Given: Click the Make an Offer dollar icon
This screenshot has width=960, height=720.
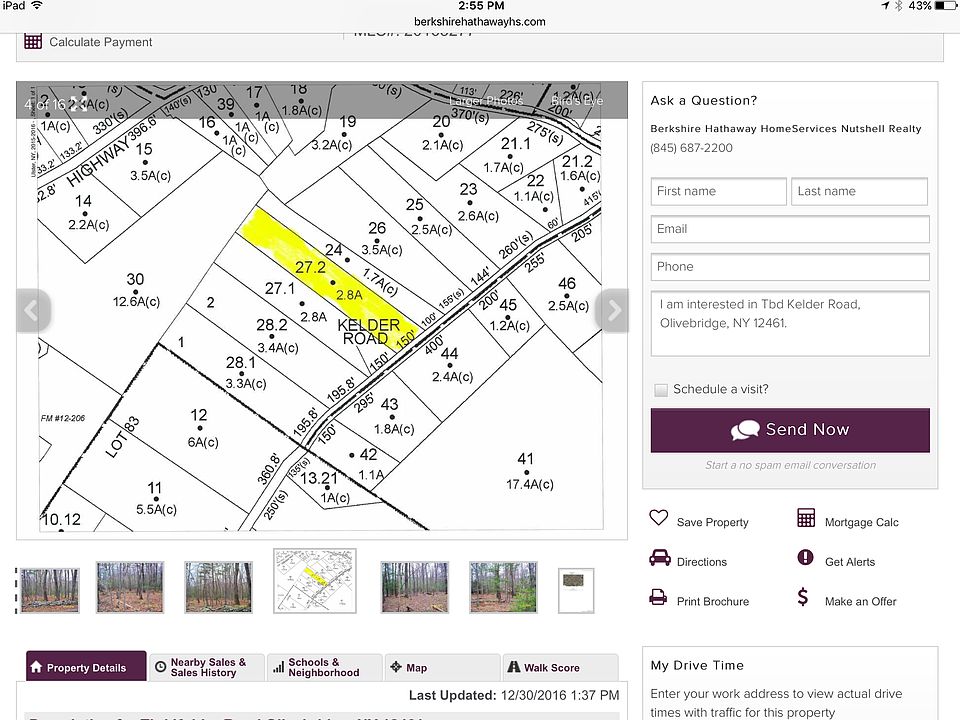Looking at the screenshot, I should [x=803, y=598].
